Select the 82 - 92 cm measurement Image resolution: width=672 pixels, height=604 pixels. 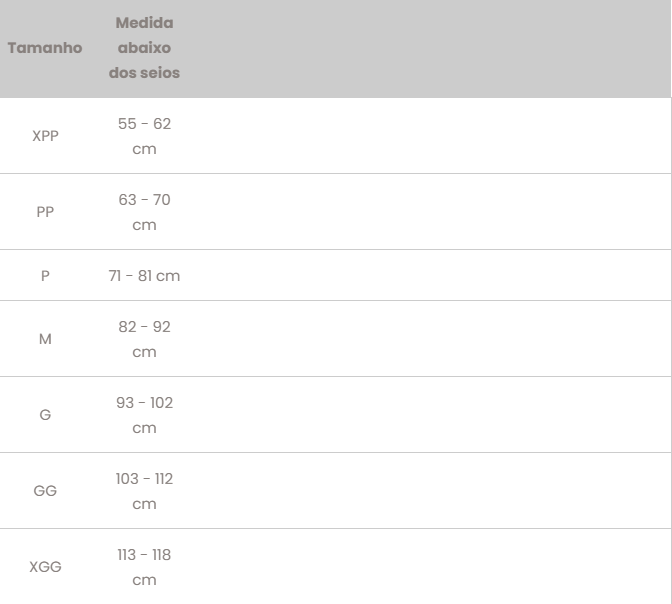tap(144, 339)
